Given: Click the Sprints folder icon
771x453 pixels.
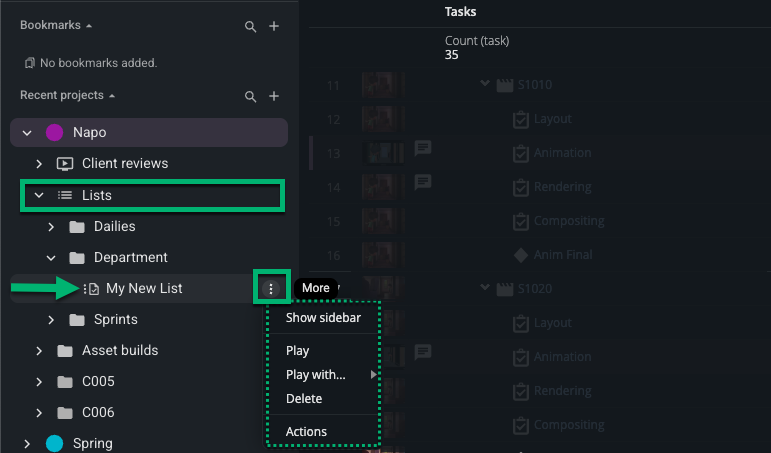Looking at the screenshot, I should (x=77, y=320).
